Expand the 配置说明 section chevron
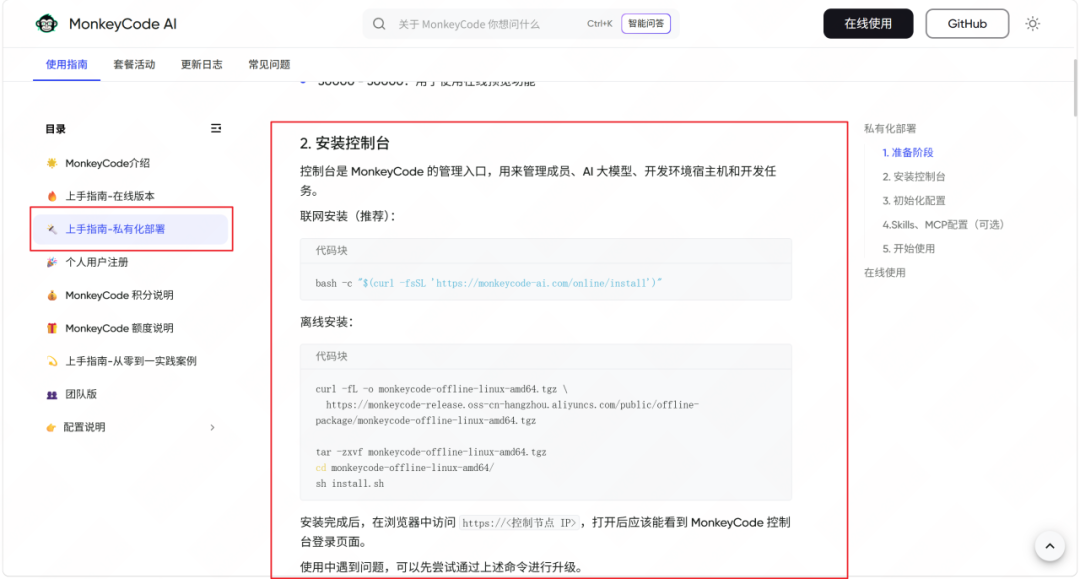Screen dimensions: 1080x579 coord(212,428)
